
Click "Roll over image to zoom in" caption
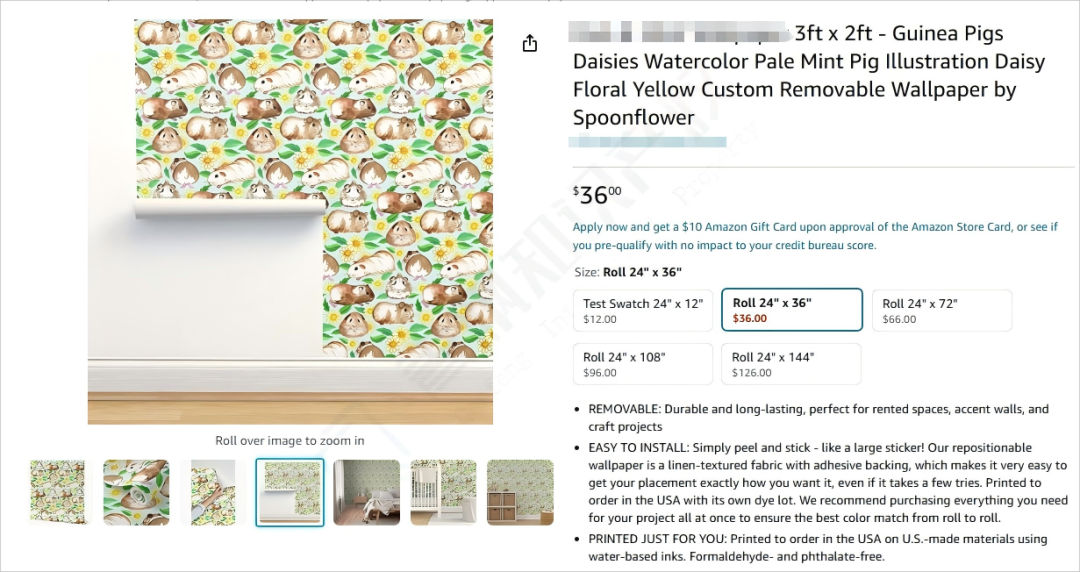(290, 441)
